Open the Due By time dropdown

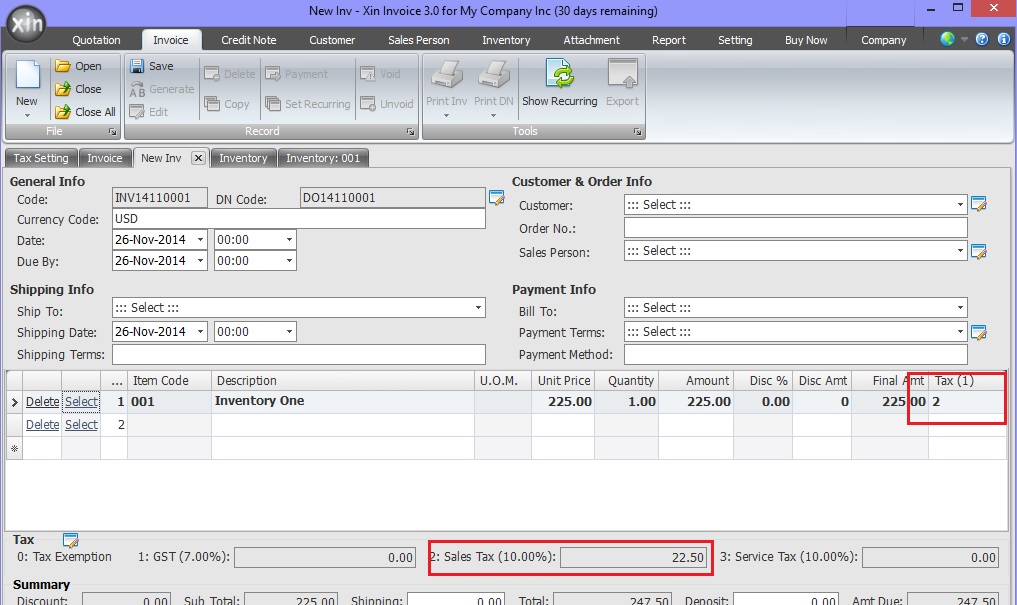click(289, 261)
